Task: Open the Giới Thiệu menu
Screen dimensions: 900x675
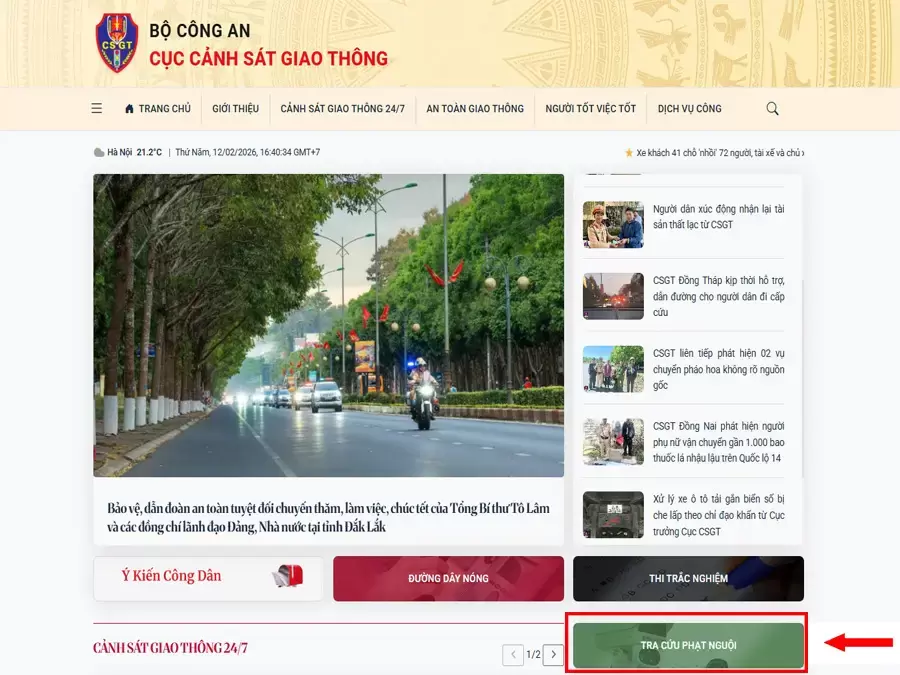Action: (x=234, y=108)
